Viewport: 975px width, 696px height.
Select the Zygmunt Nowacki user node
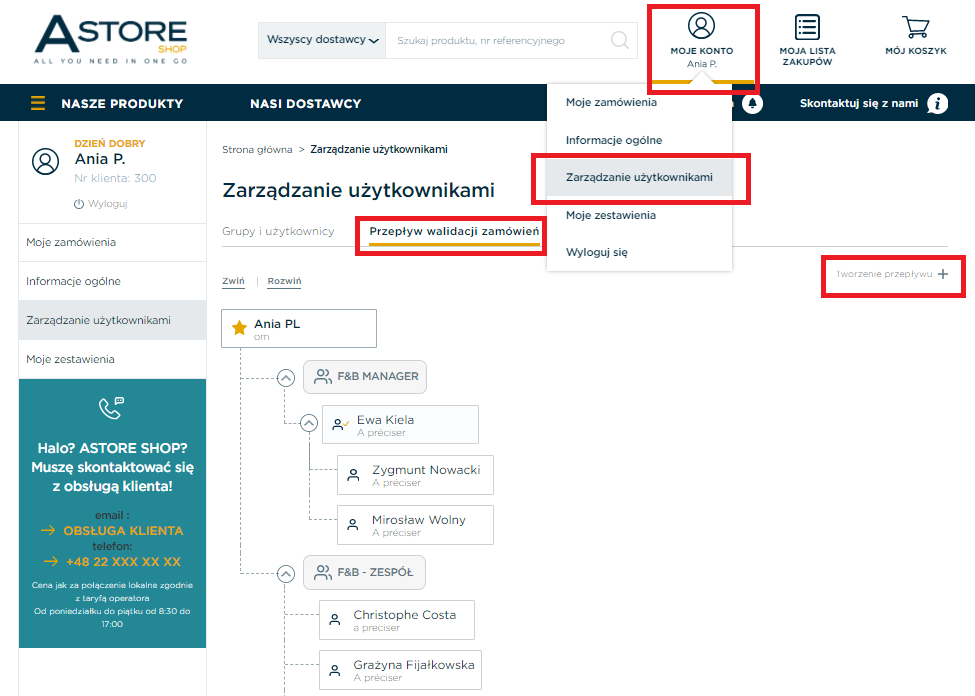pos(415,475)
